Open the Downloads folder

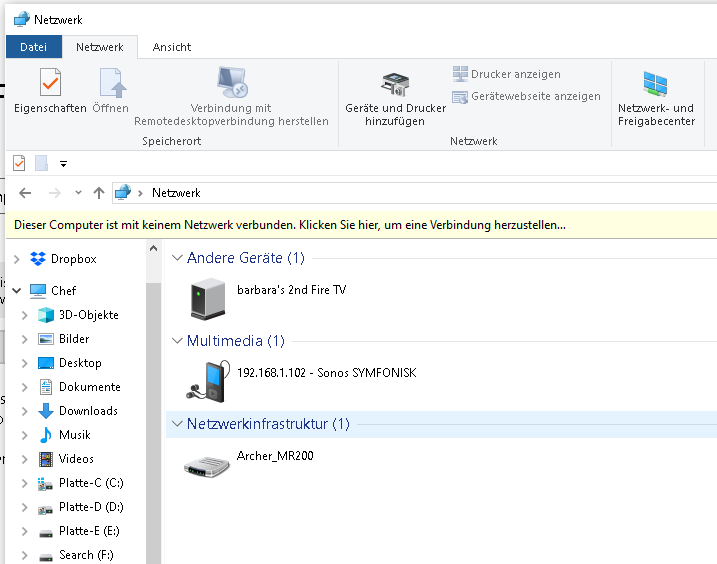point(78,411)
